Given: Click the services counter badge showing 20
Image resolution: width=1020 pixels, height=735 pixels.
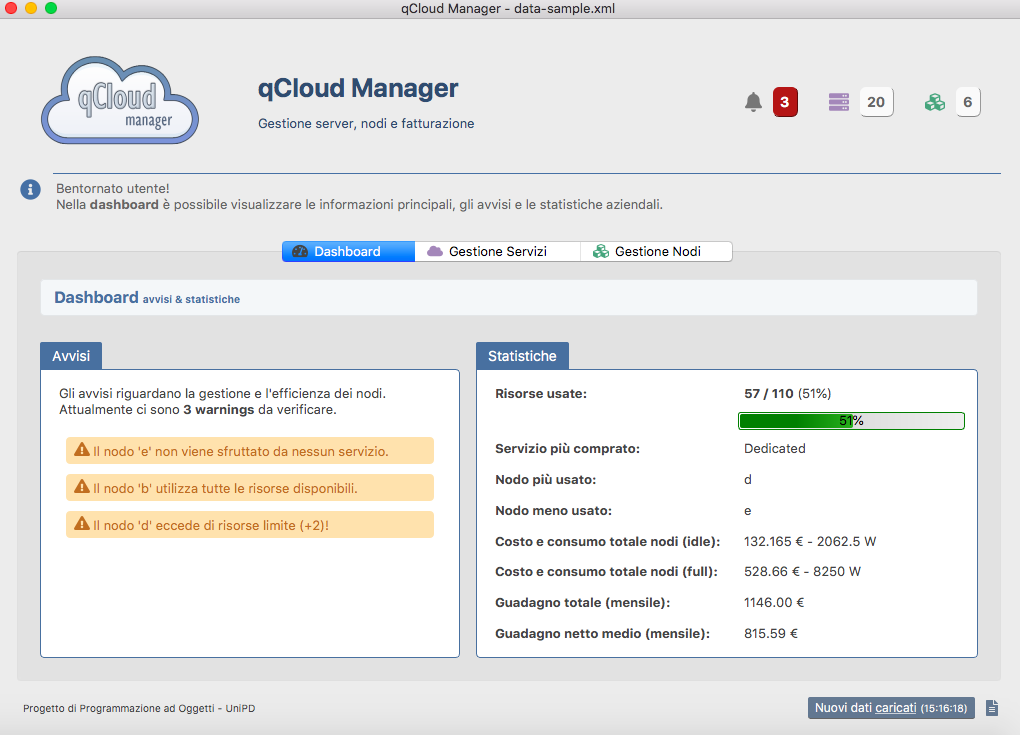Looking at the screenshot, I should [x=876, y=102].
